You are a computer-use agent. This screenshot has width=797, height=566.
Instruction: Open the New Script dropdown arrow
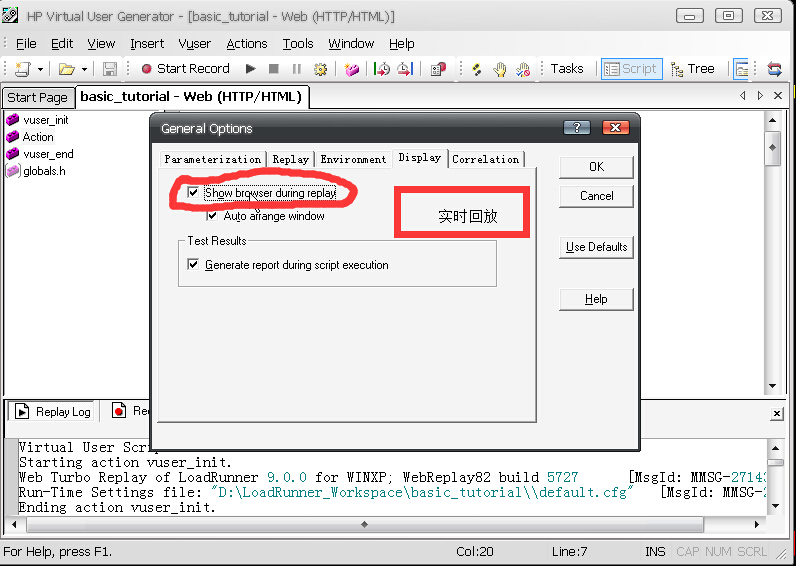click(40, 69)
